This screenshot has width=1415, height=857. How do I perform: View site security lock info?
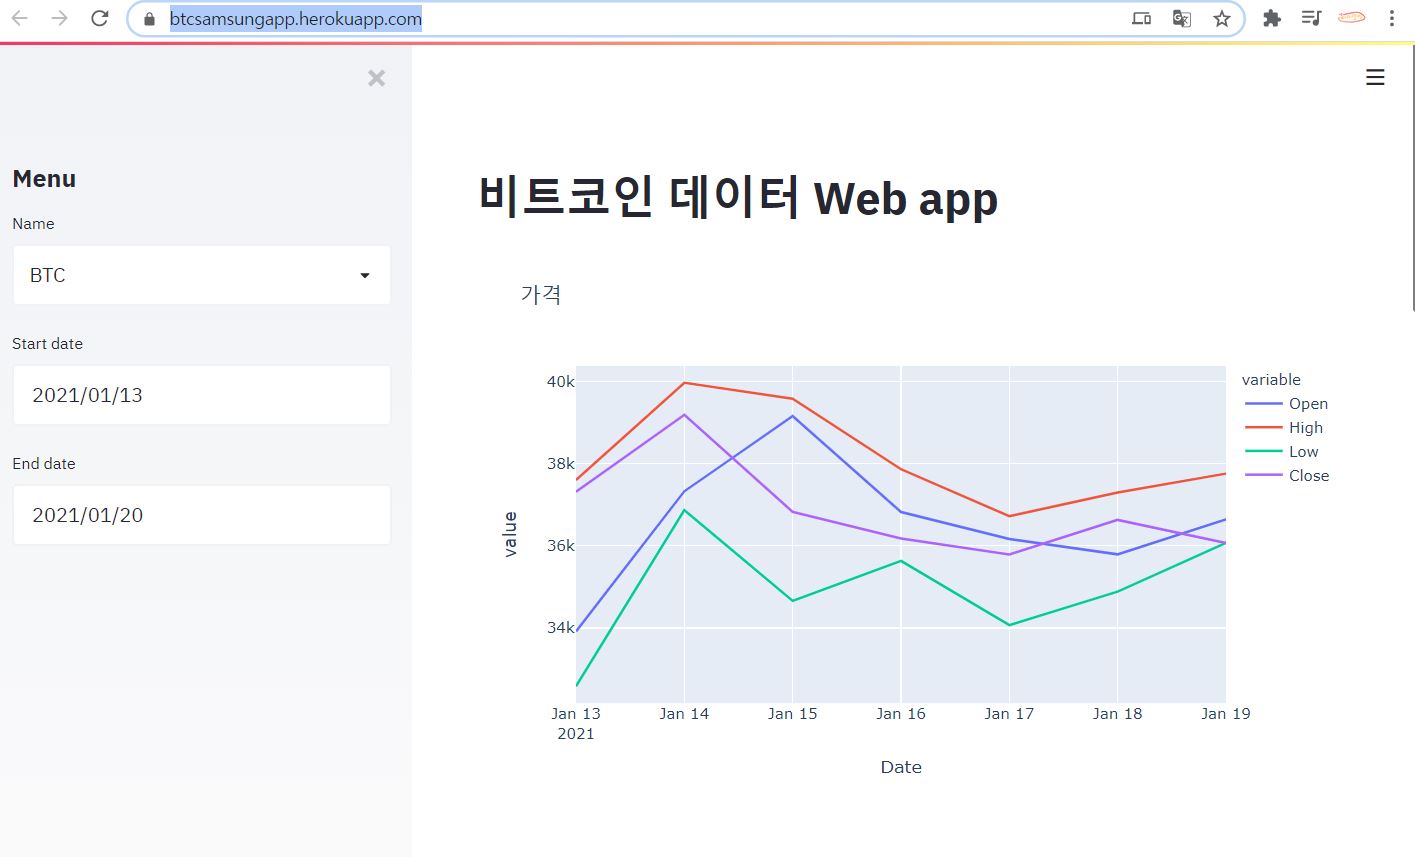(150, 19)
